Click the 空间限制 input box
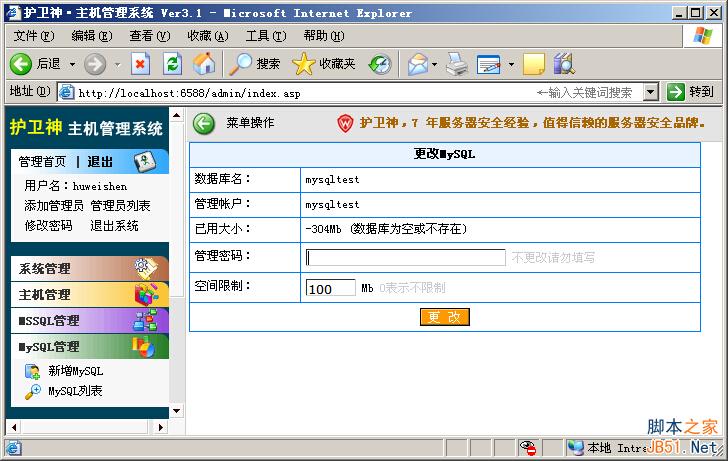 point(329,288)
